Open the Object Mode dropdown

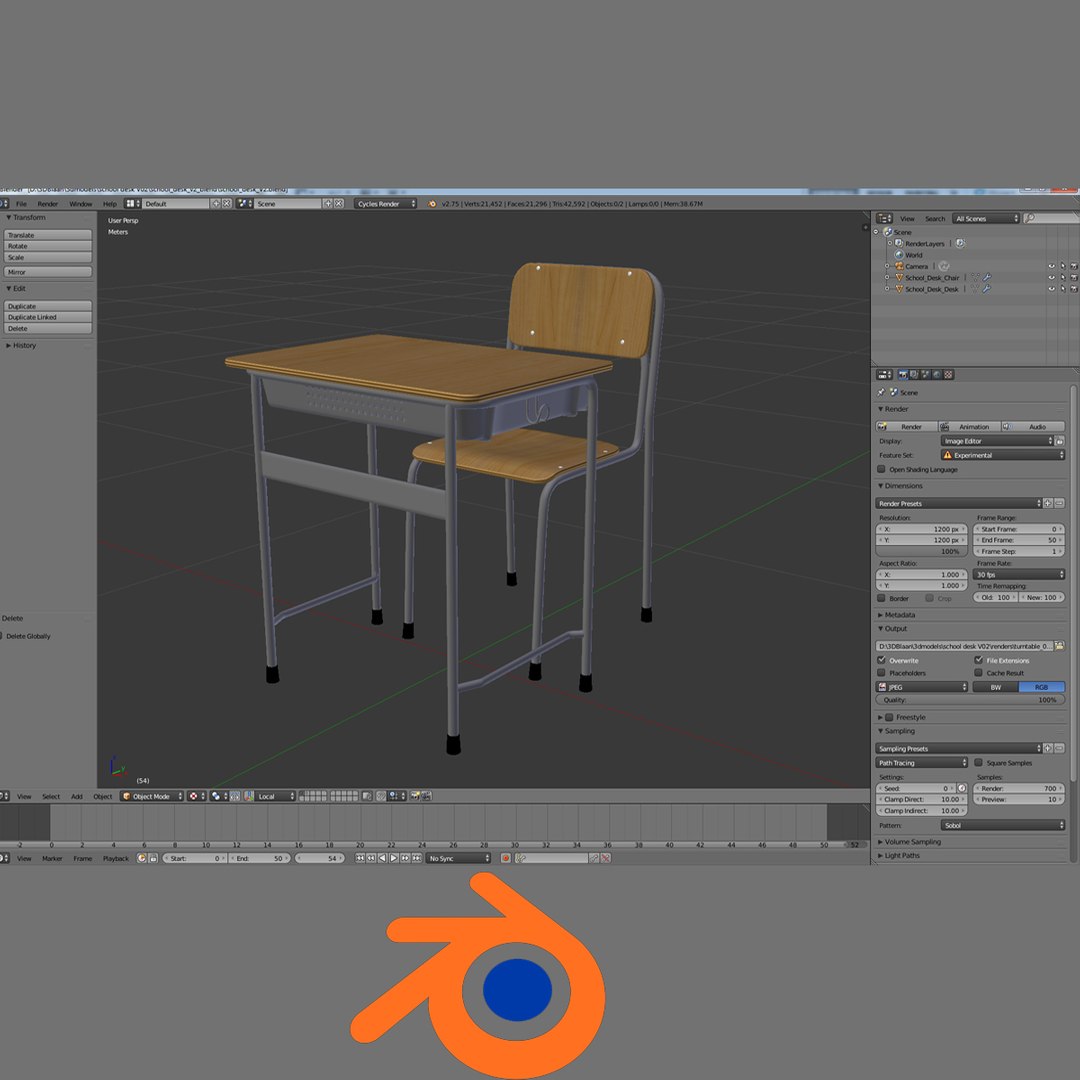(x=152, y=796)
